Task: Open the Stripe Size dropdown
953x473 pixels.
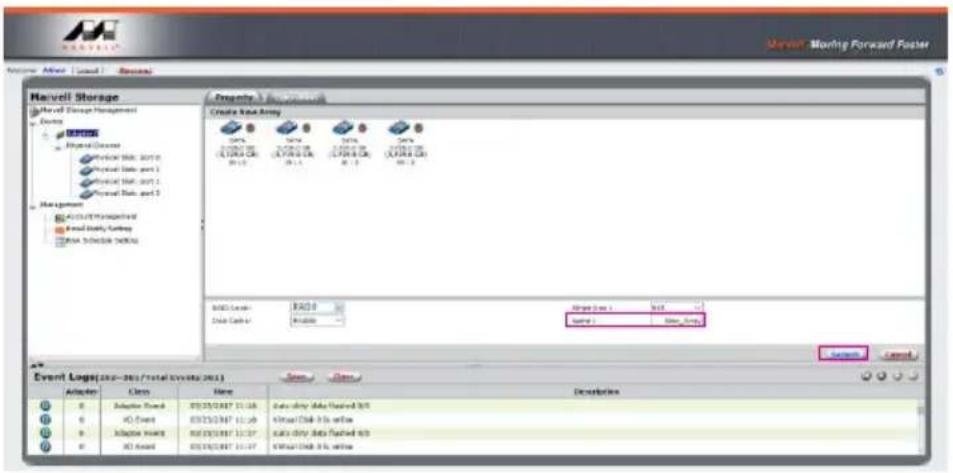Action: [x=676, y=308]
